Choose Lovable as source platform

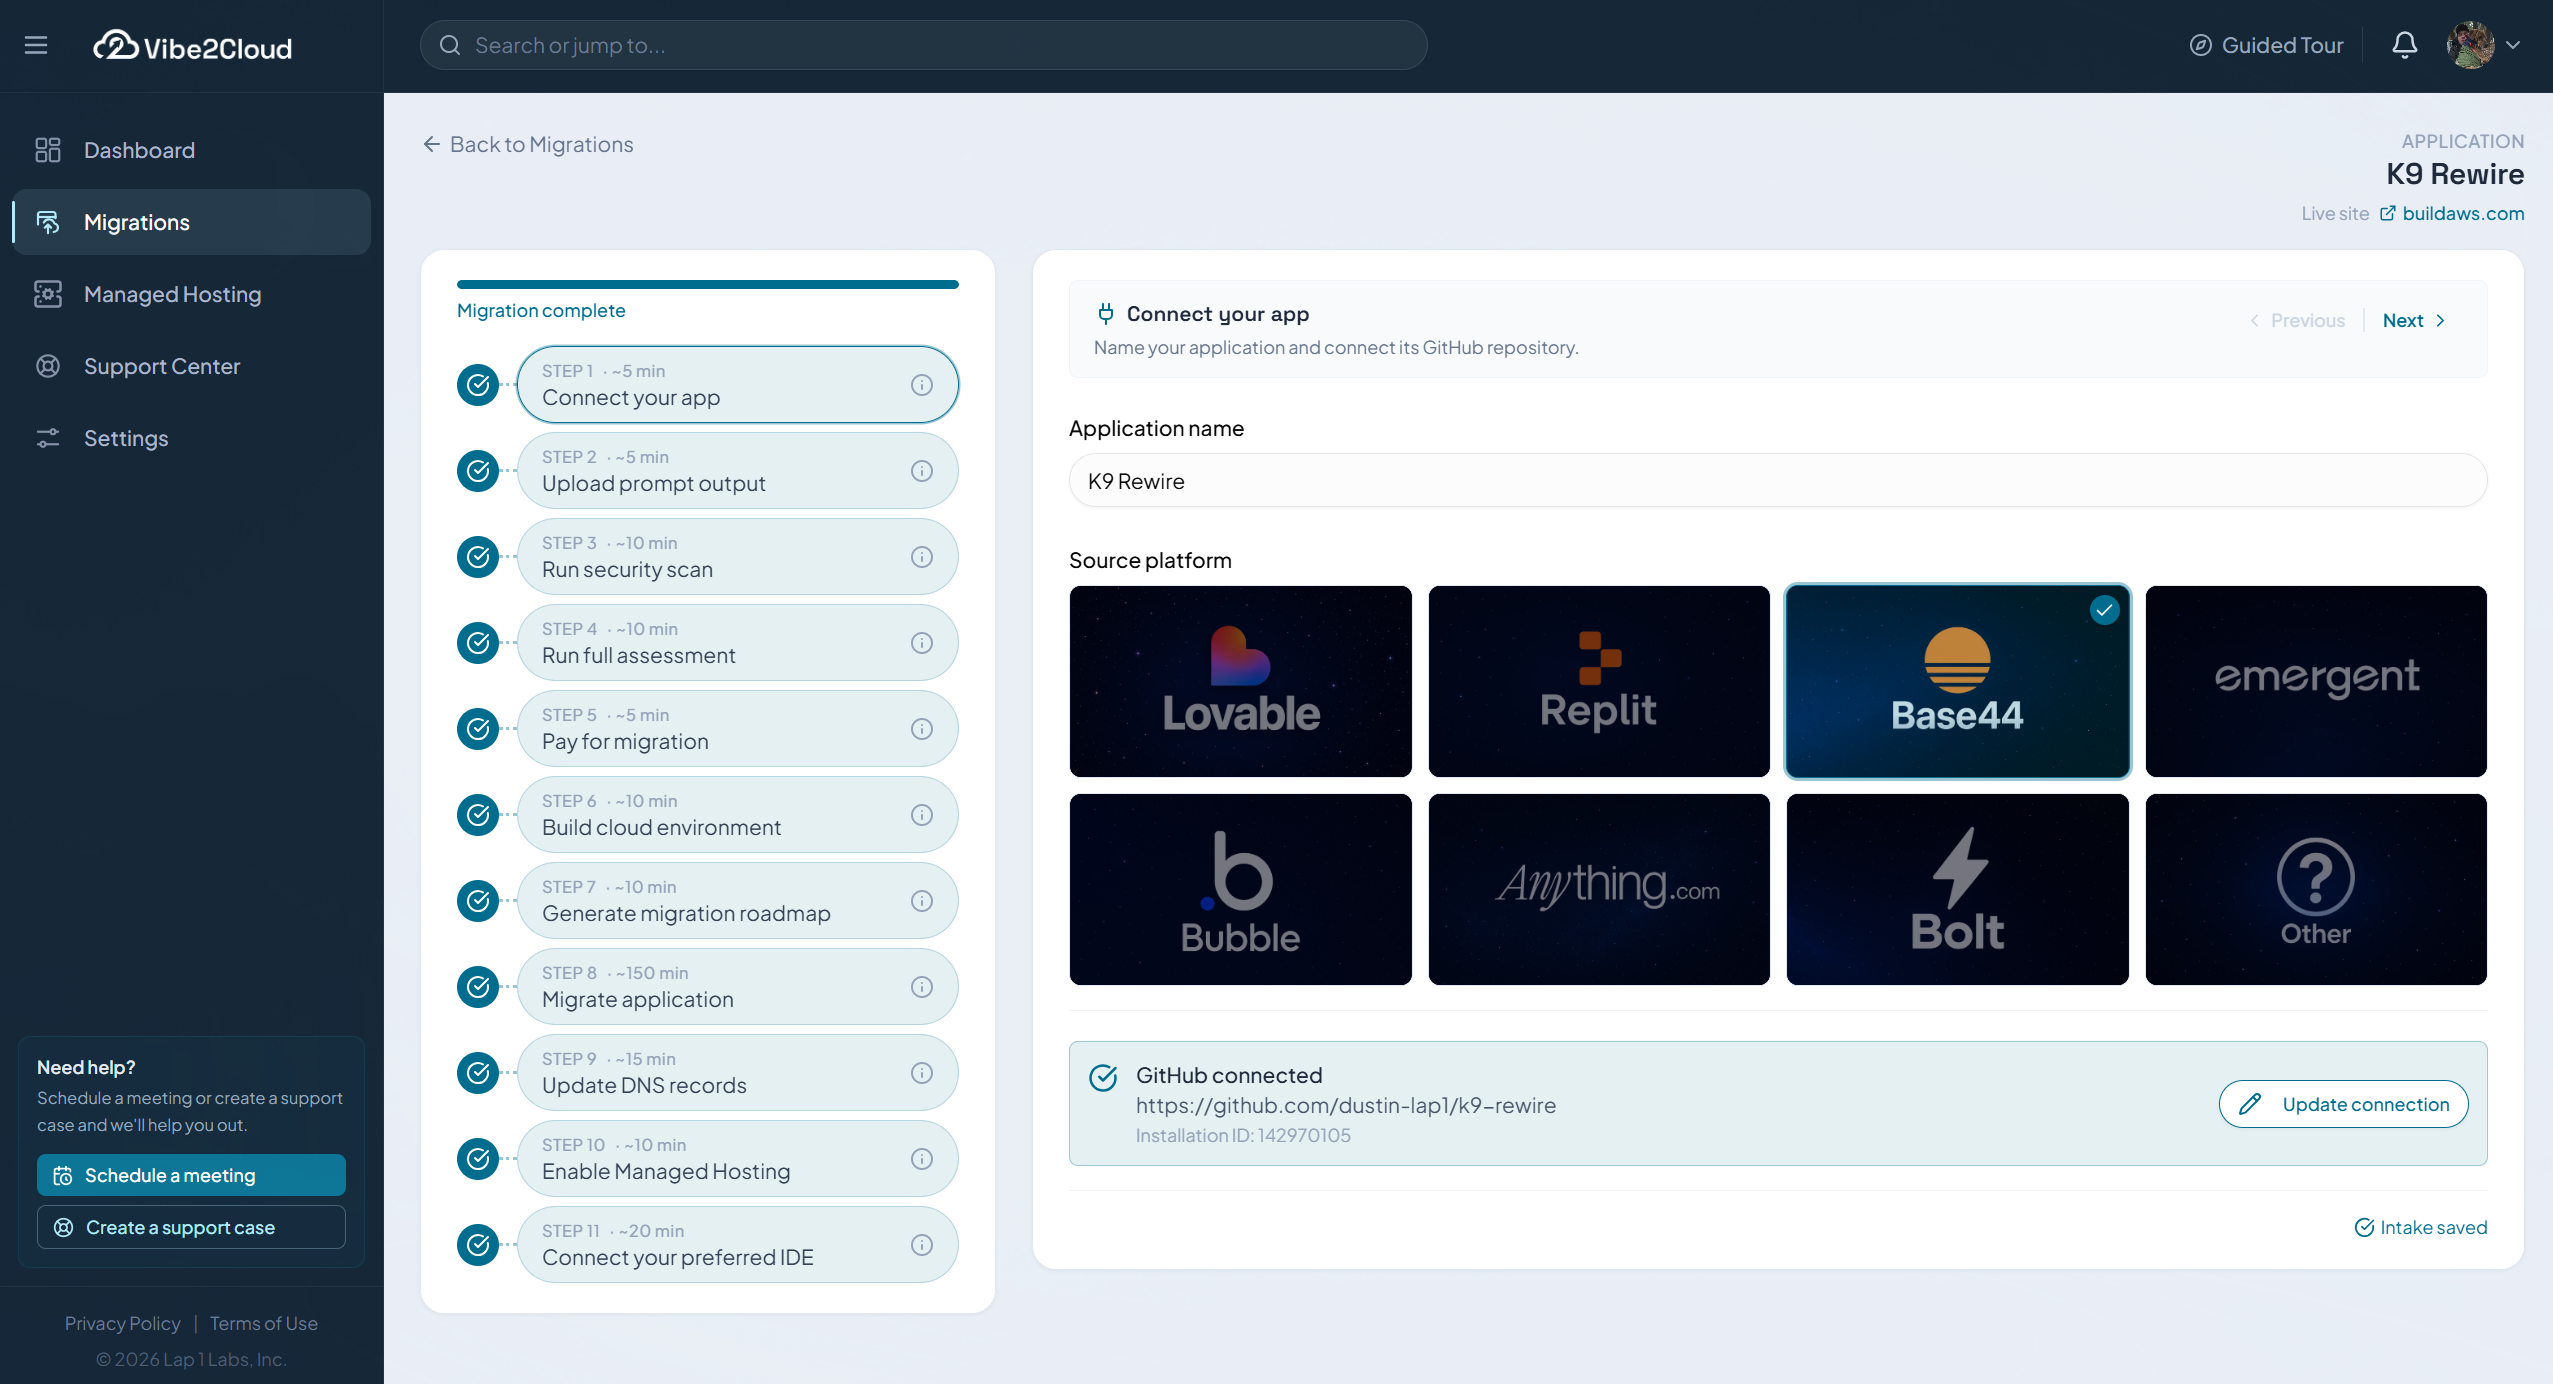coord(1240,681)
